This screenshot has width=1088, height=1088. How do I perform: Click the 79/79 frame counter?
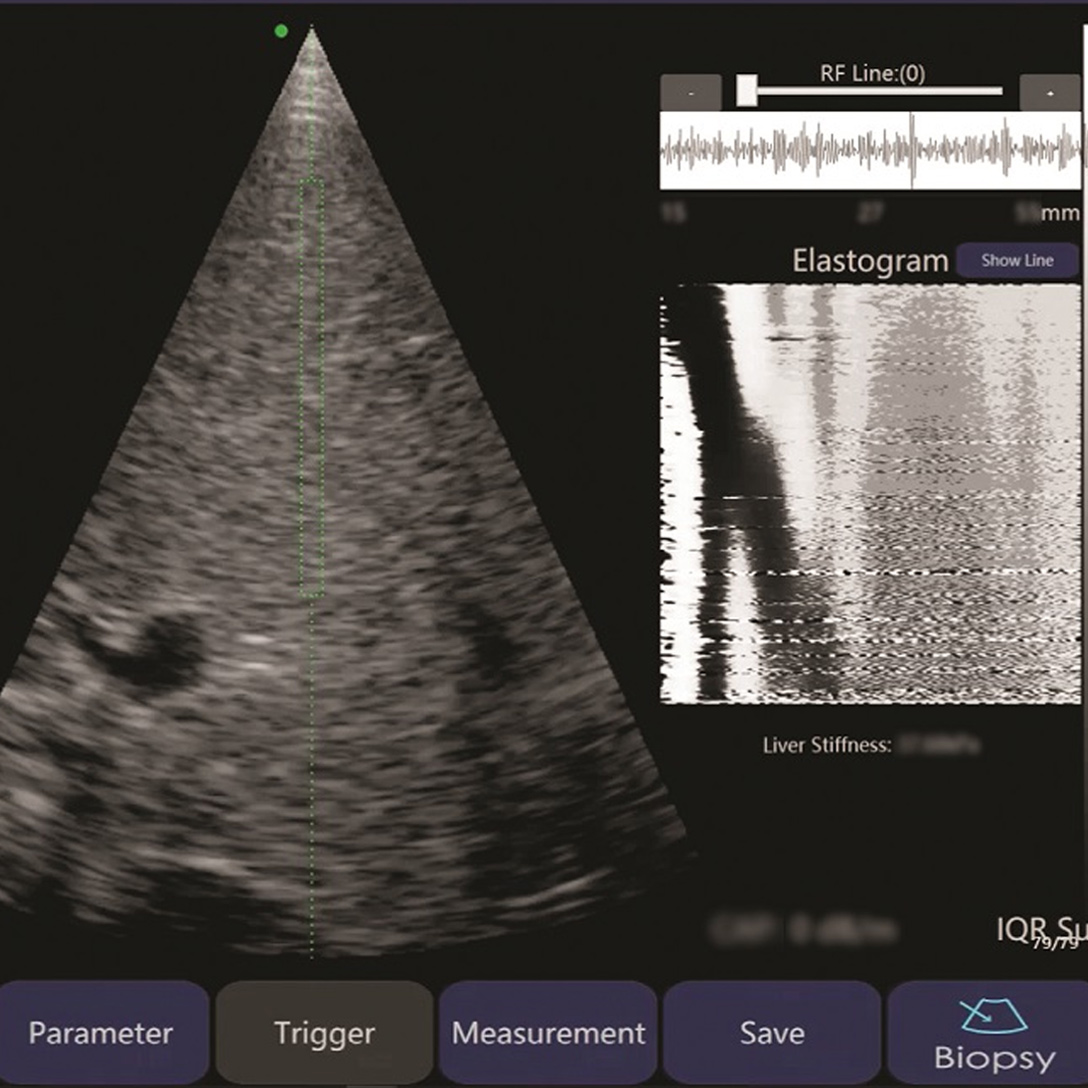(1053, 944)
